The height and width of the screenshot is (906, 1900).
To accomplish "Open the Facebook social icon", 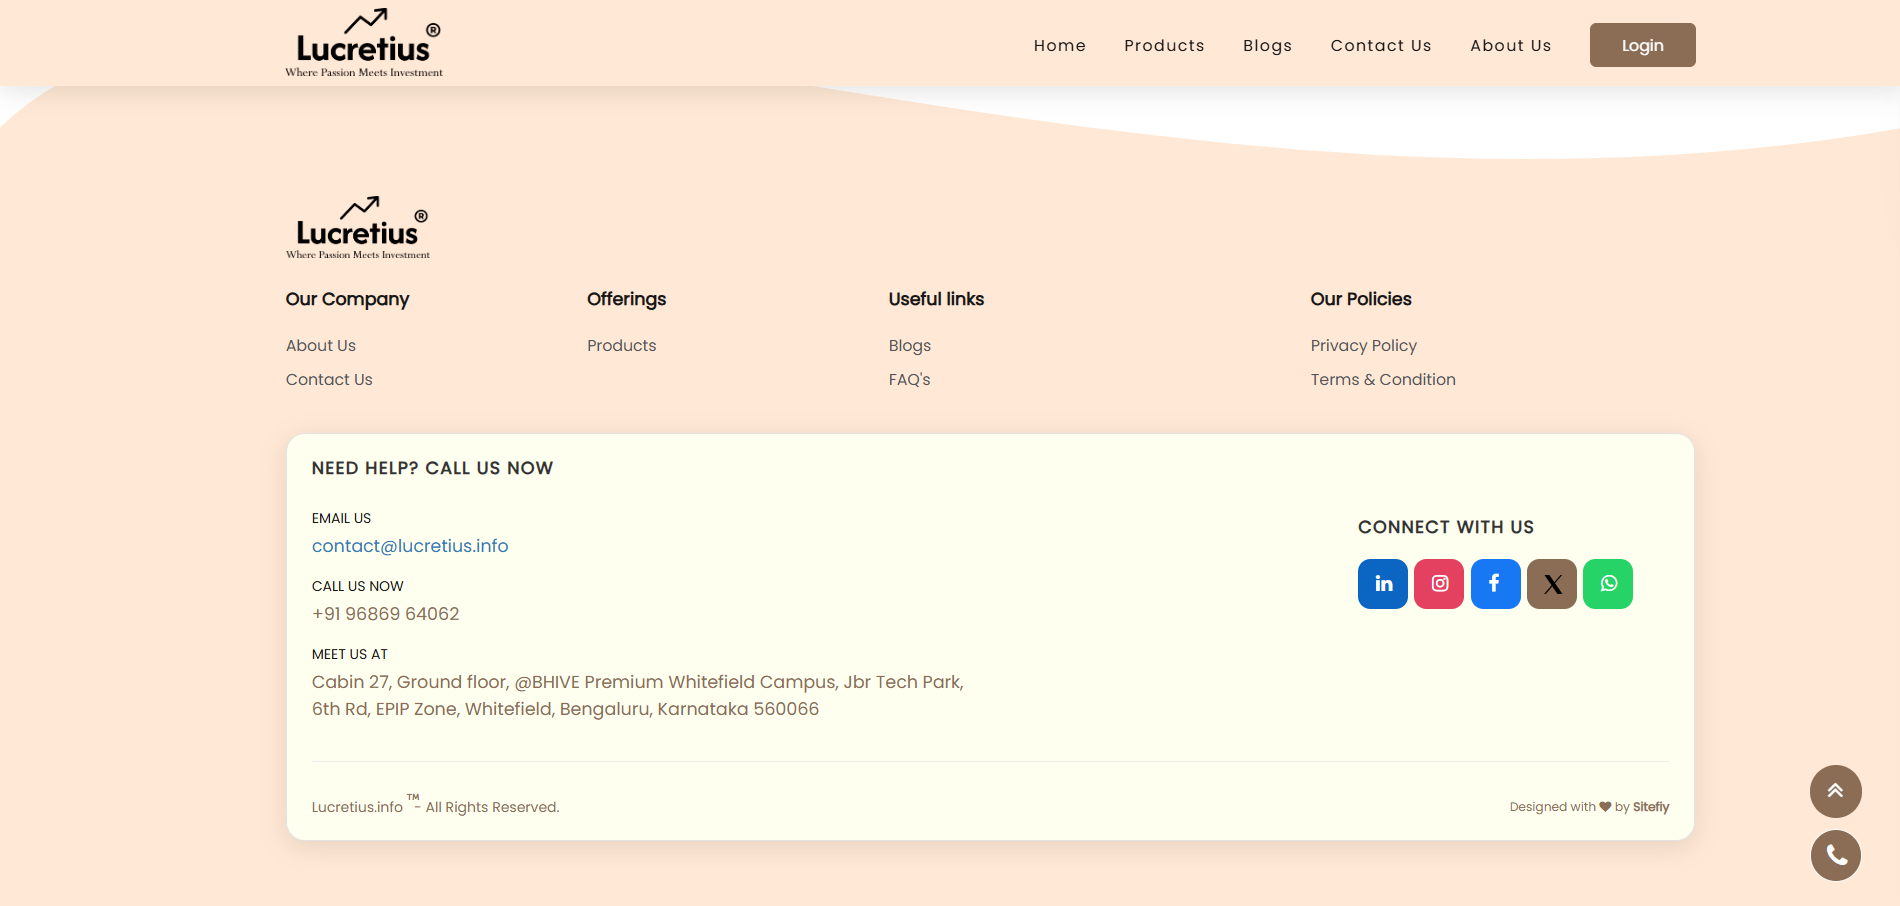I will [1495, 584].
